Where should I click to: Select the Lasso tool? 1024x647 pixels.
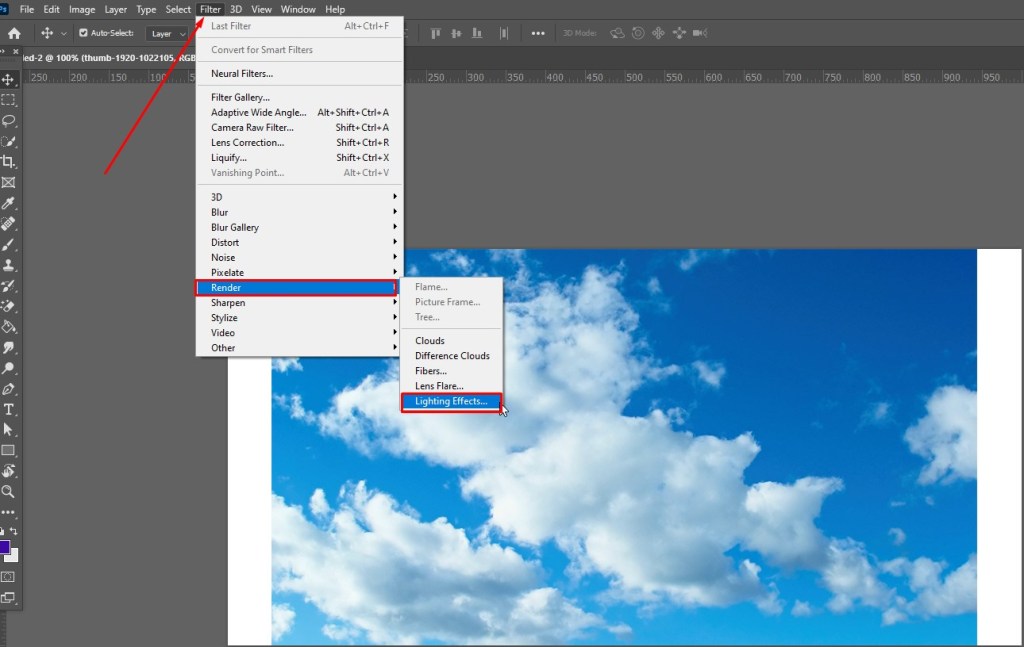click(x=8, y=120)
